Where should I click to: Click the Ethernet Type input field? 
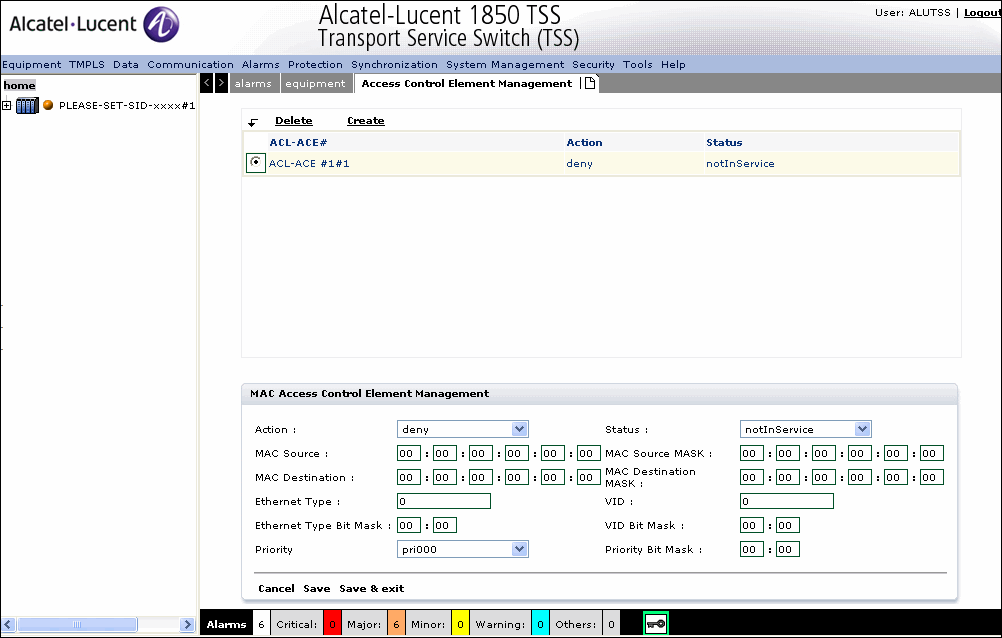pyautogui.click(x=444, y=501)
